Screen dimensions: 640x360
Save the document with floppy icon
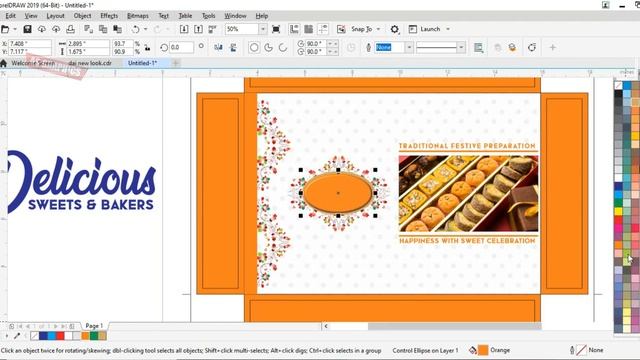27,29
